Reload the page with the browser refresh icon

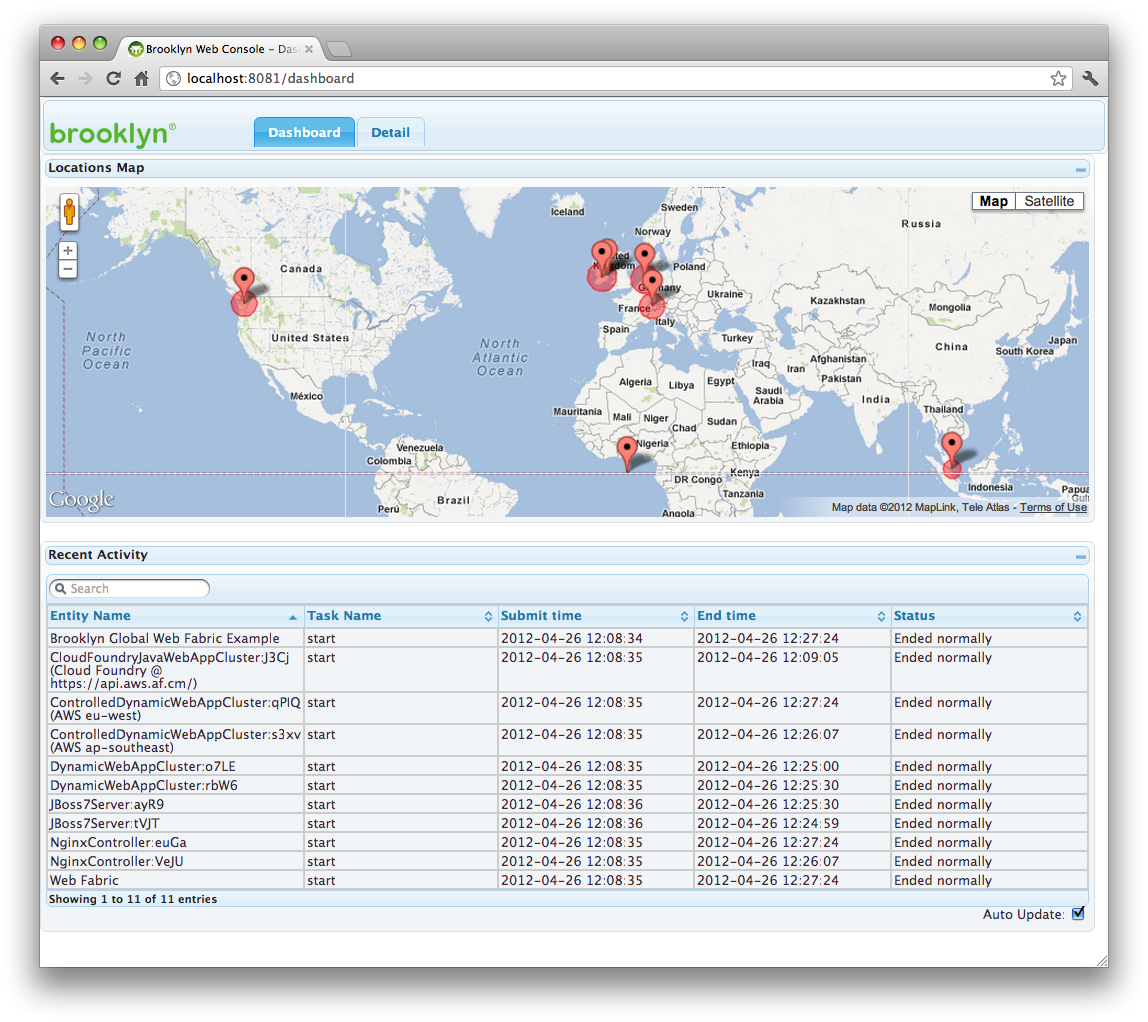114,79
